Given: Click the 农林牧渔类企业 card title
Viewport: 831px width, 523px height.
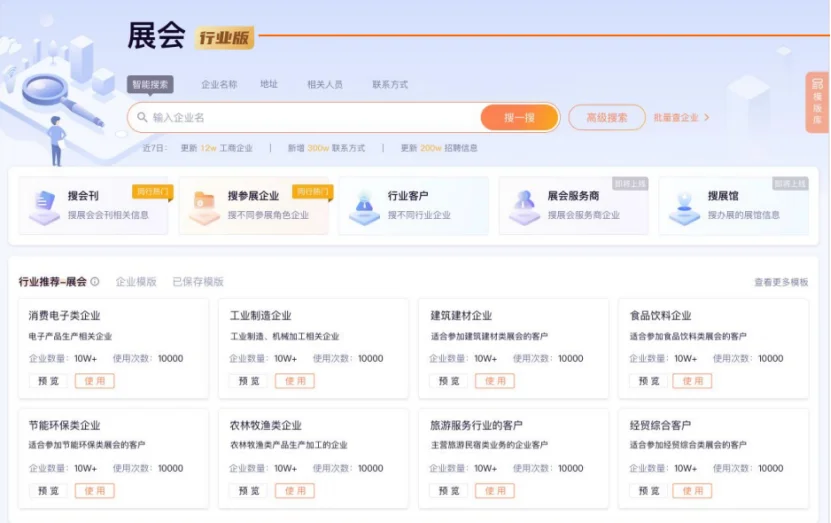Looking at the screenshot, I should 266,425.
